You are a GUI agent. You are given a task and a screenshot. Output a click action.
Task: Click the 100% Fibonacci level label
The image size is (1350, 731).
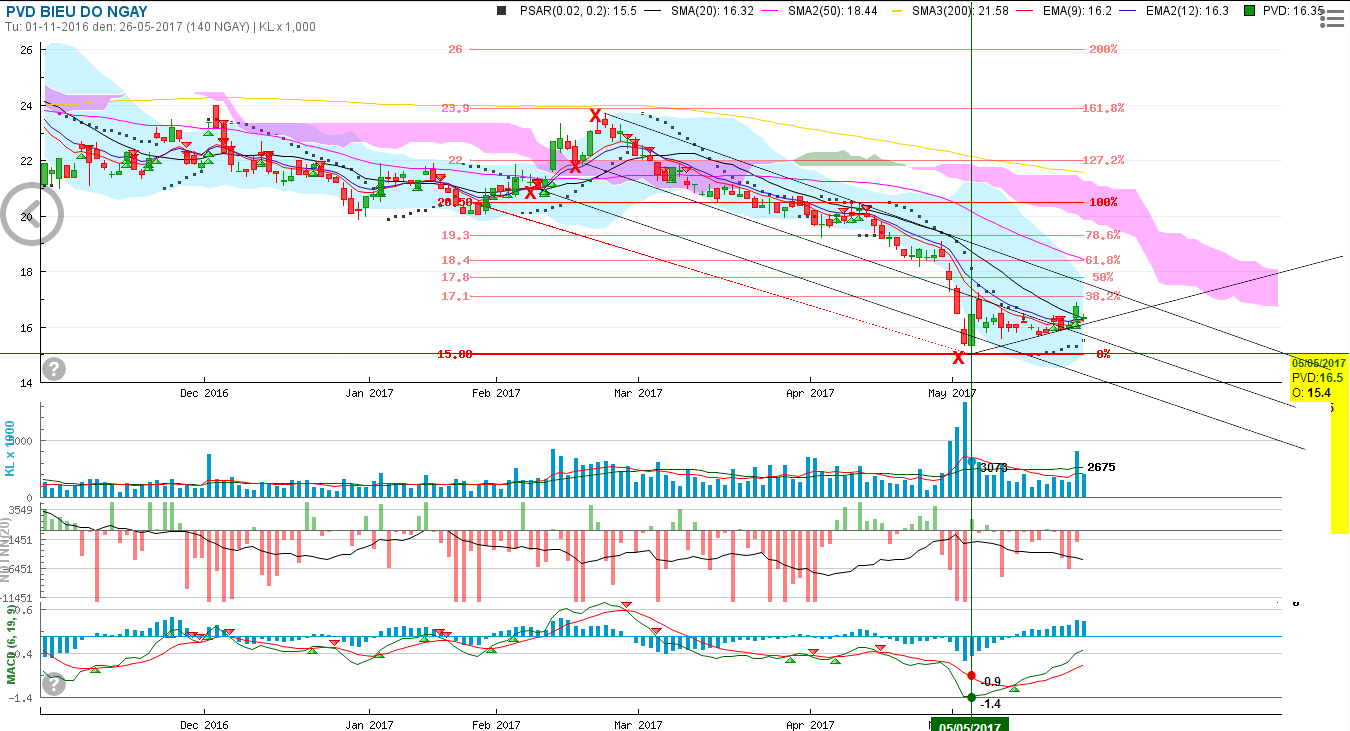pyautogui.click(x=1103, y=202)
